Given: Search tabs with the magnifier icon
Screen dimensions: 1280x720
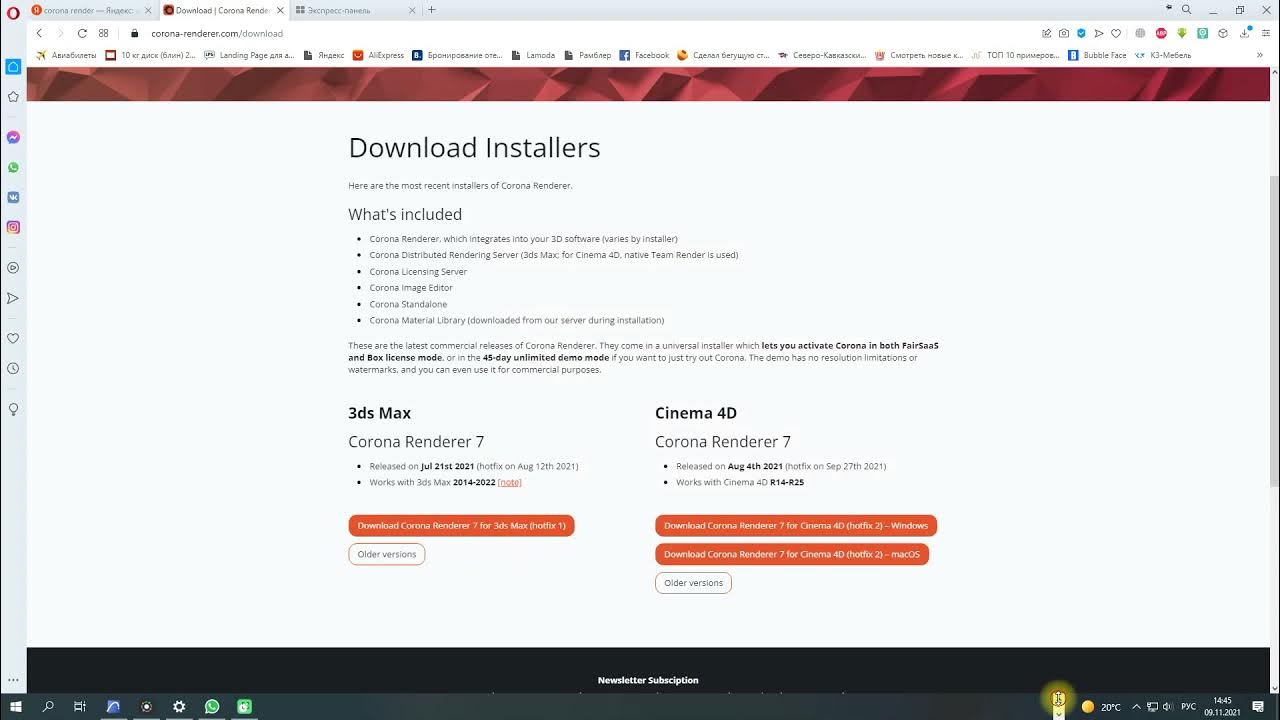Looking at the screenshot, I should point(1187,10).
